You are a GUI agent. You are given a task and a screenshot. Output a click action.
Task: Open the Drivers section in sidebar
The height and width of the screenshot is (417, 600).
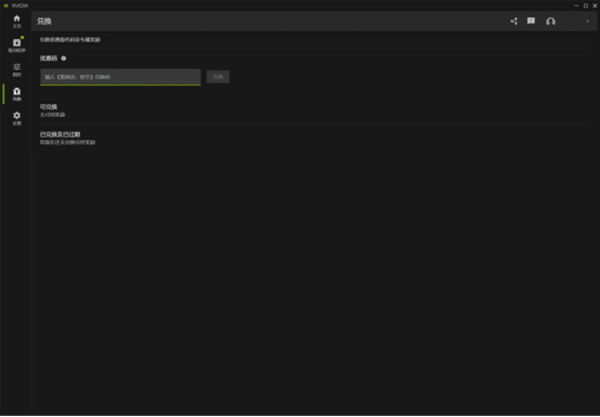coord(16,44)
